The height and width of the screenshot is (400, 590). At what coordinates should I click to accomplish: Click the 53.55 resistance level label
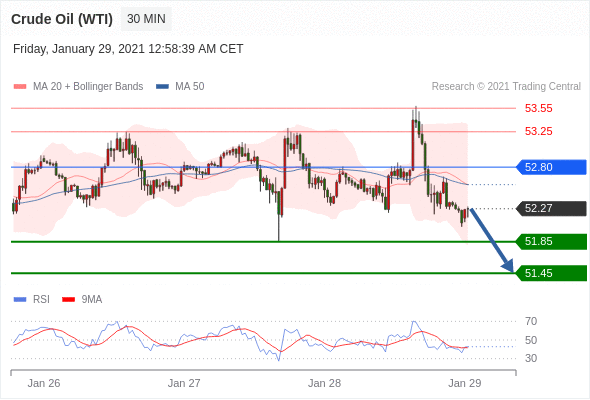click(538, 108)
